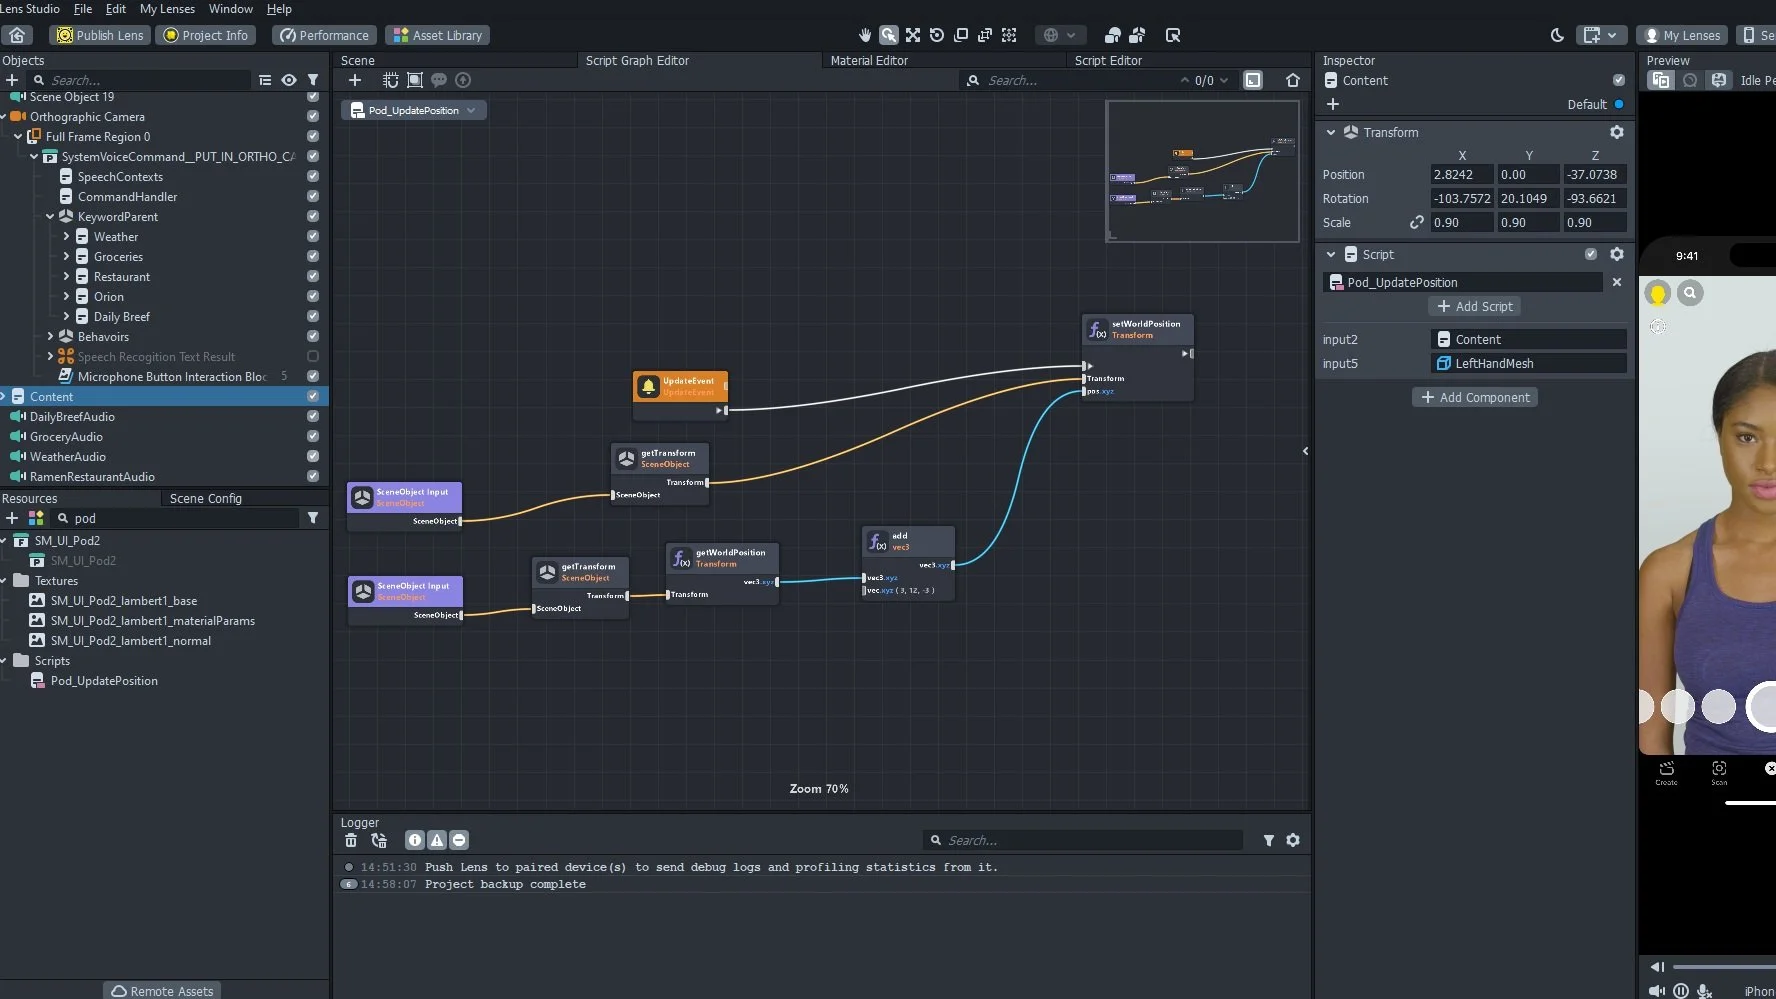This screenshot has width=1776, height=999.
Task: Click the Add Component button
Action: [1475, 397]
